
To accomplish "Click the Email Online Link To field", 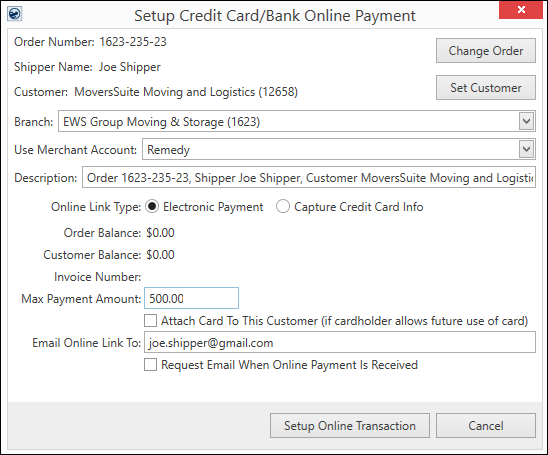I will click(340, 342).
